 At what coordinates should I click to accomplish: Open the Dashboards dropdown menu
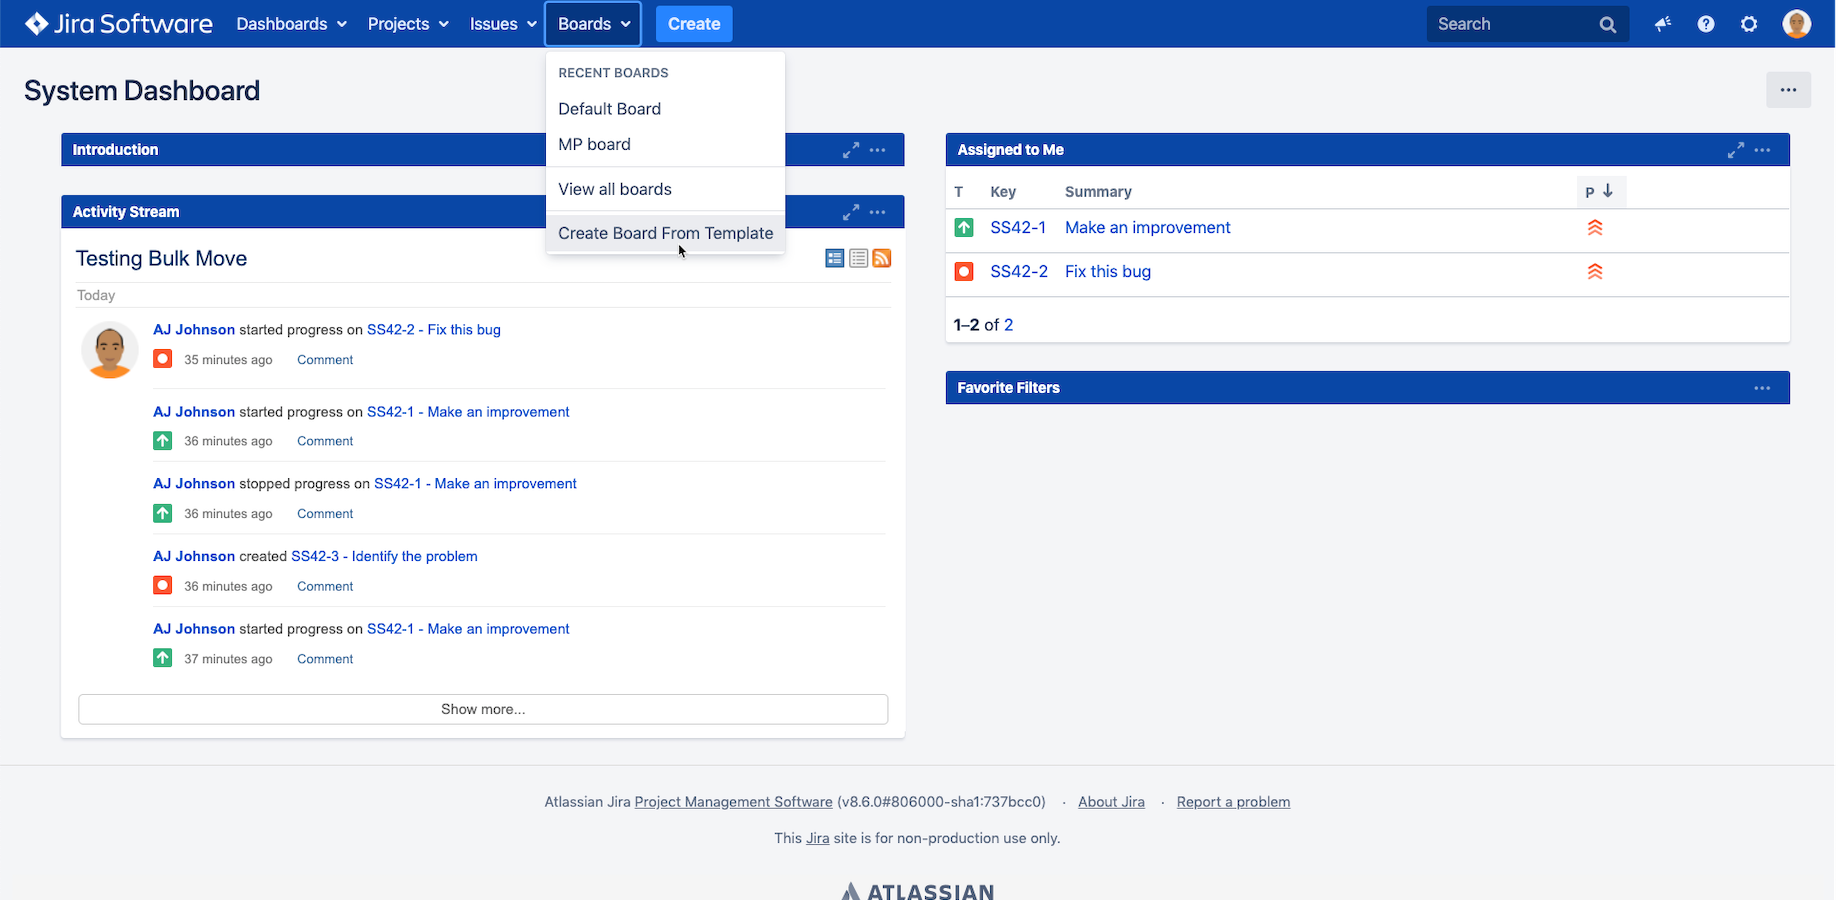pyautogui.click(x=291, y=24)
